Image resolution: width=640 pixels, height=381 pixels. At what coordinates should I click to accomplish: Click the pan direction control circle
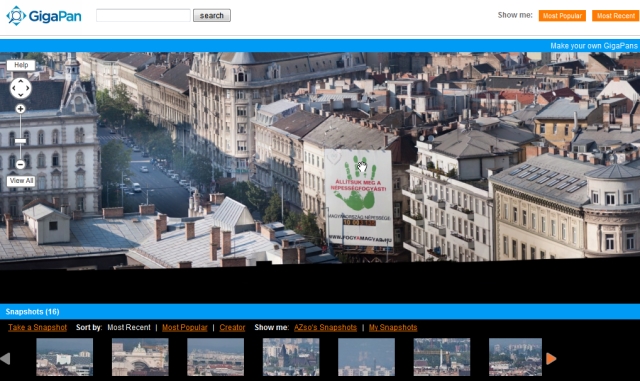20,88
